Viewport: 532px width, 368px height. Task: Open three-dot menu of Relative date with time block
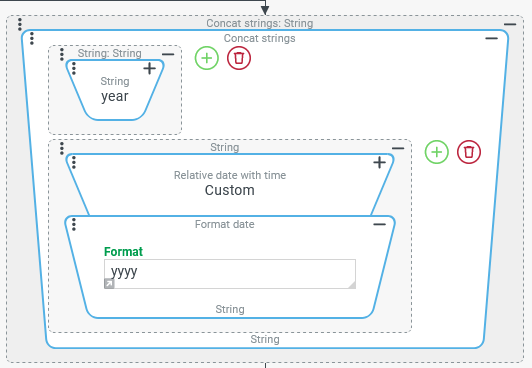pos(74,162)
